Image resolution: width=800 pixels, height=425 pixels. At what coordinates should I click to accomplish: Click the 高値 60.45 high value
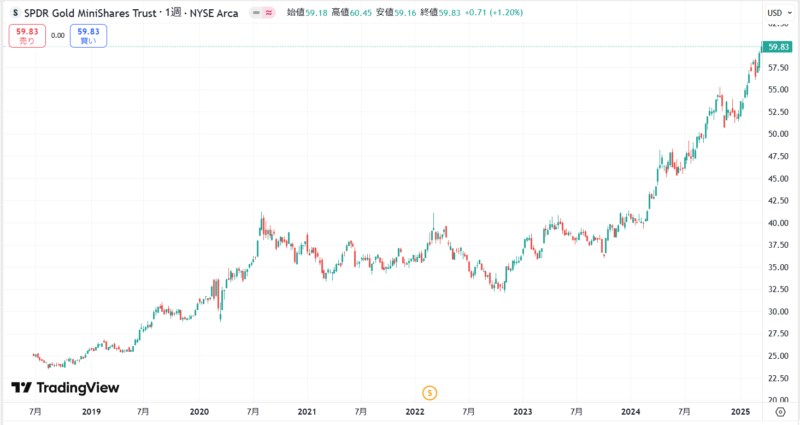click(352, 13)
